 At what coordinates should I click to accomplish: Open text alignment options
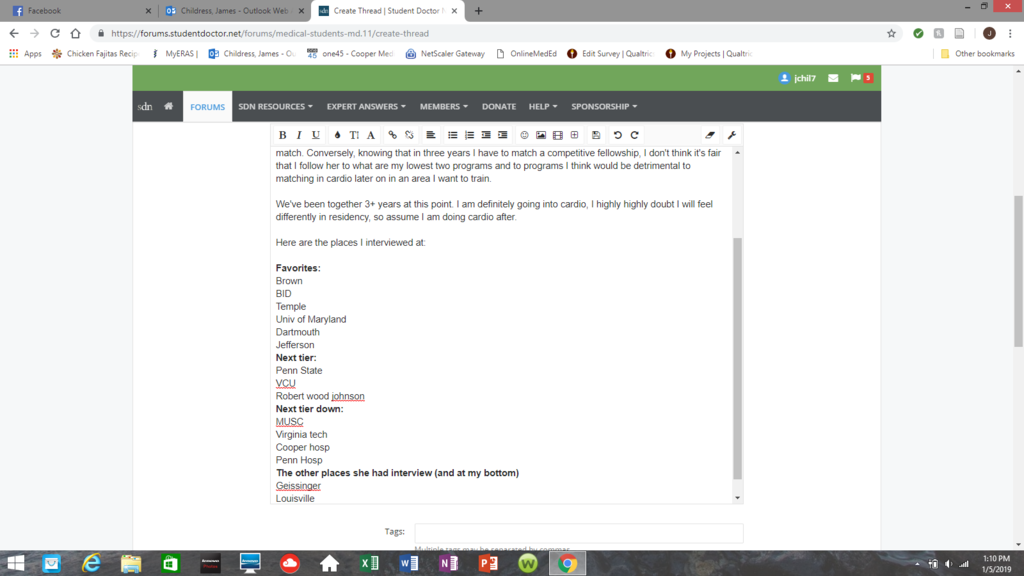tap(431, 135)
